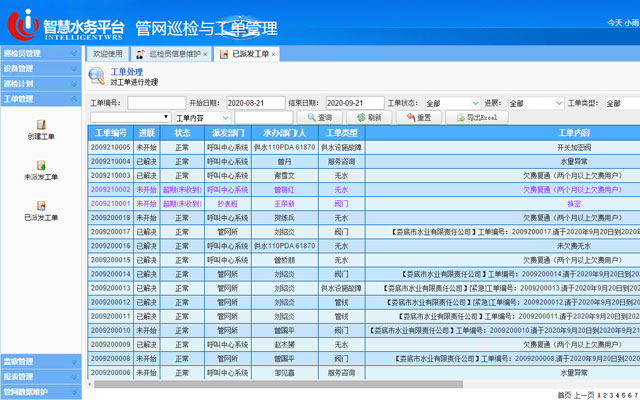
Task: Click the 查询 search button
Action: pyautogui.click(x=319, y=118)
